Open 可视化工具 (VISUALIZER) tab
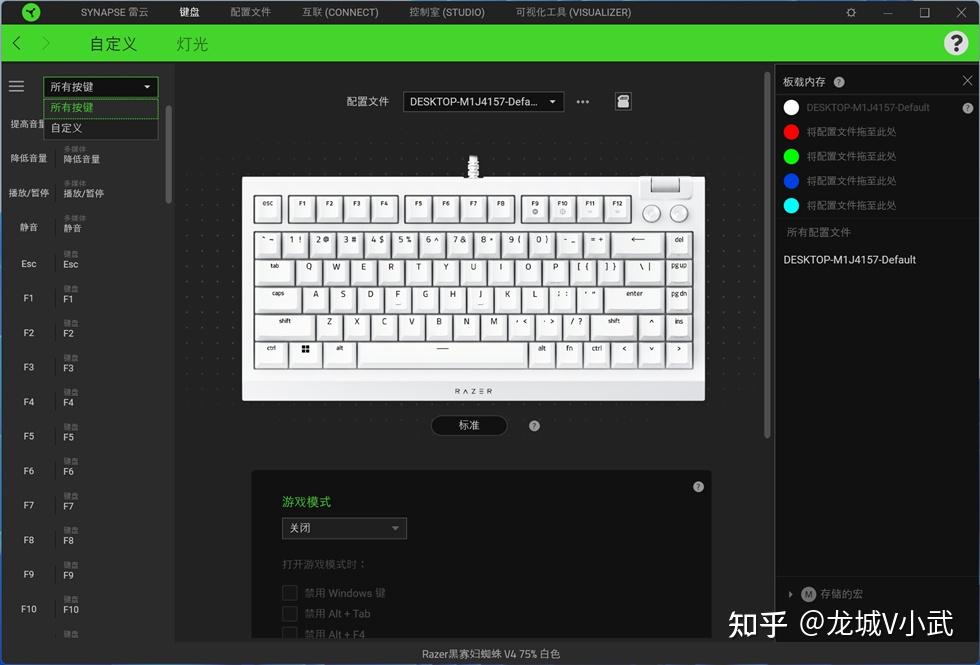This screenshot has width=980, height=665. tap(573, 12)
